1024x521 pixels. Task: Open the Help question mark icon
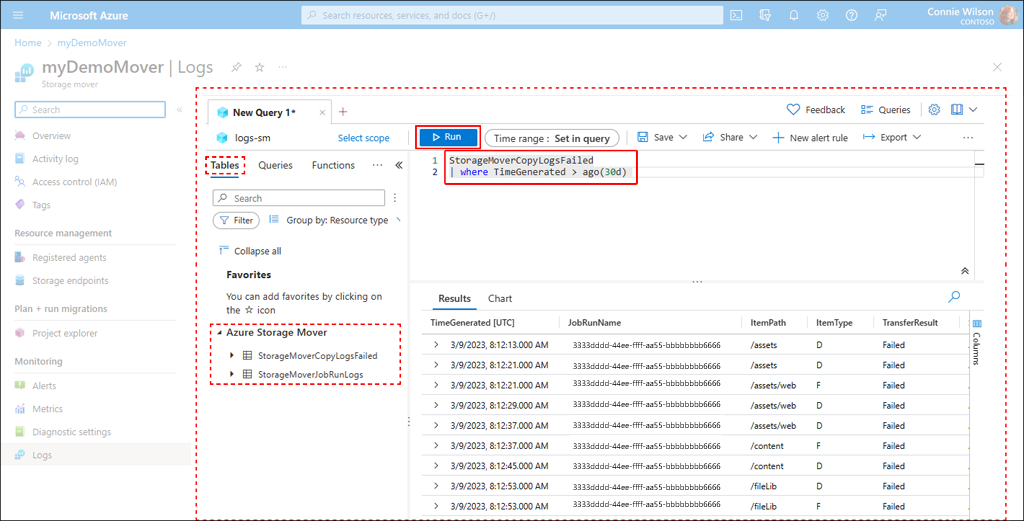click(x=851, y=15)
